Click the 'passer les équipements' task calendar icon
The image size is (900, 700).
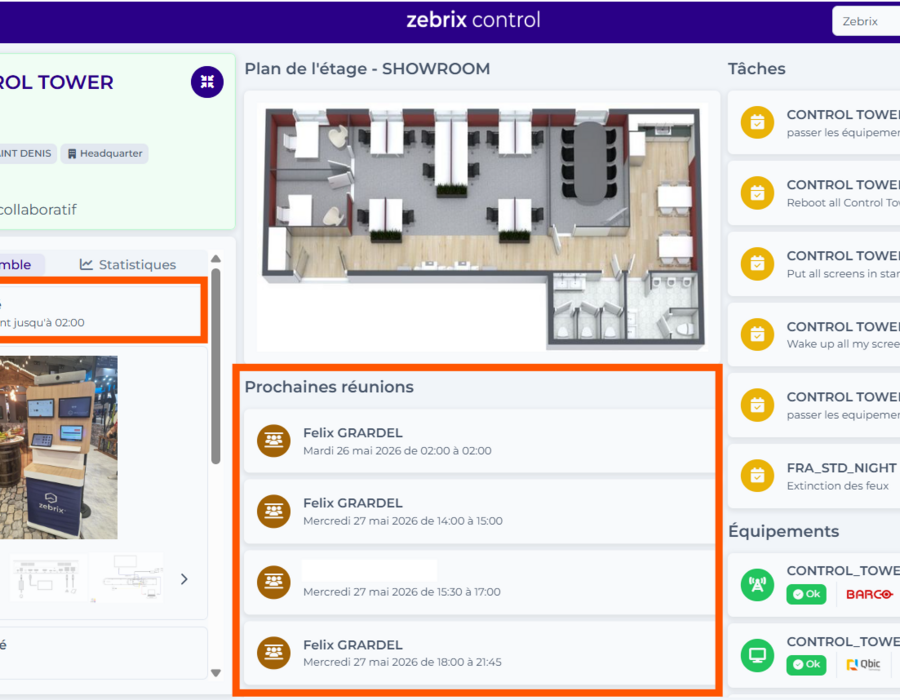(x=758, y=122)
